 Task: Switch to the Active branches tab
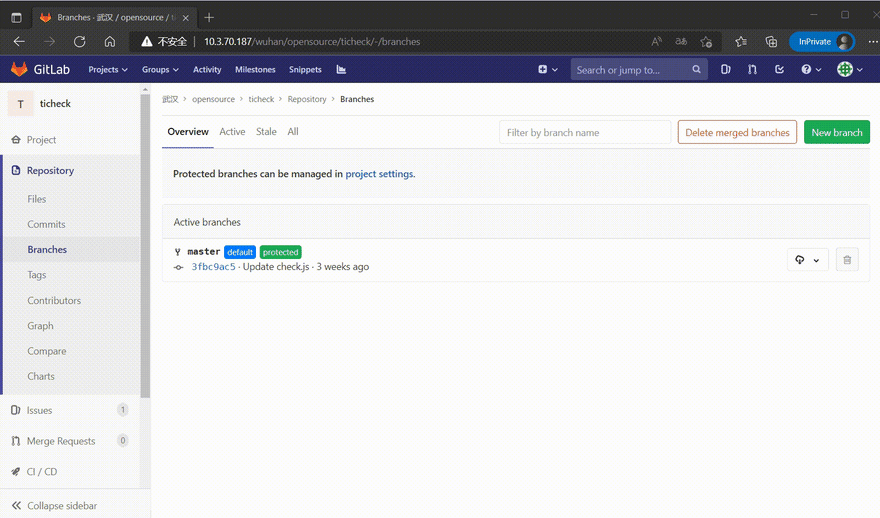232,132
